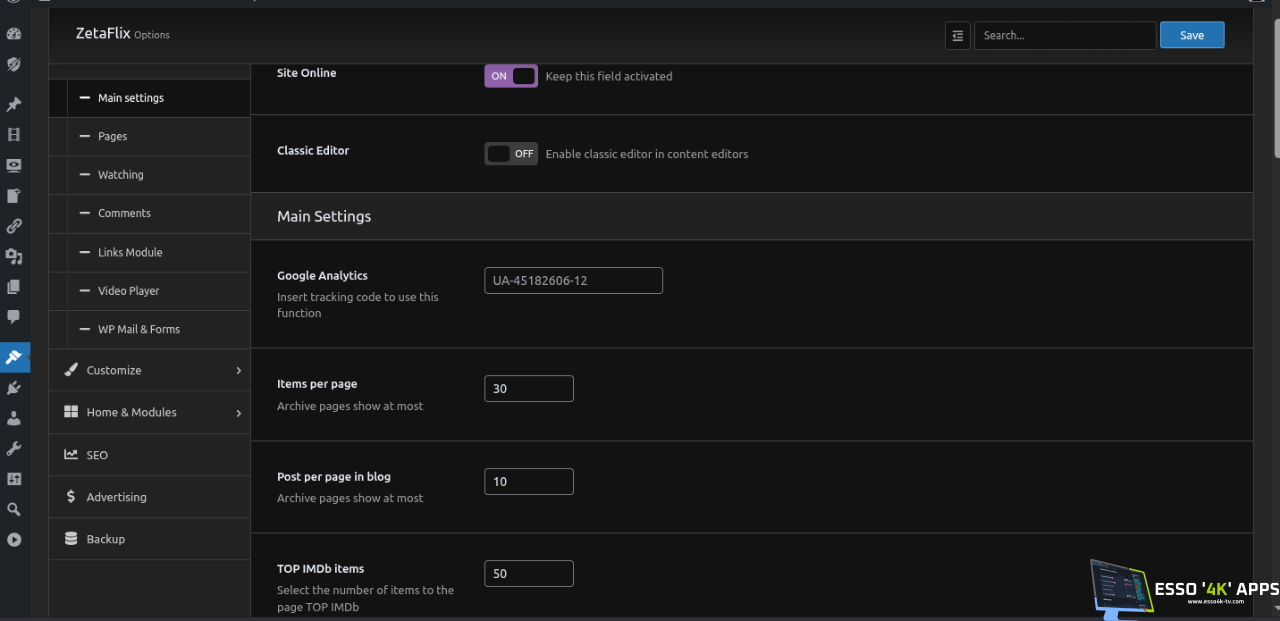
Task: Open the Plugins plug icon in sidebar
Action: (x=14, y=388)
